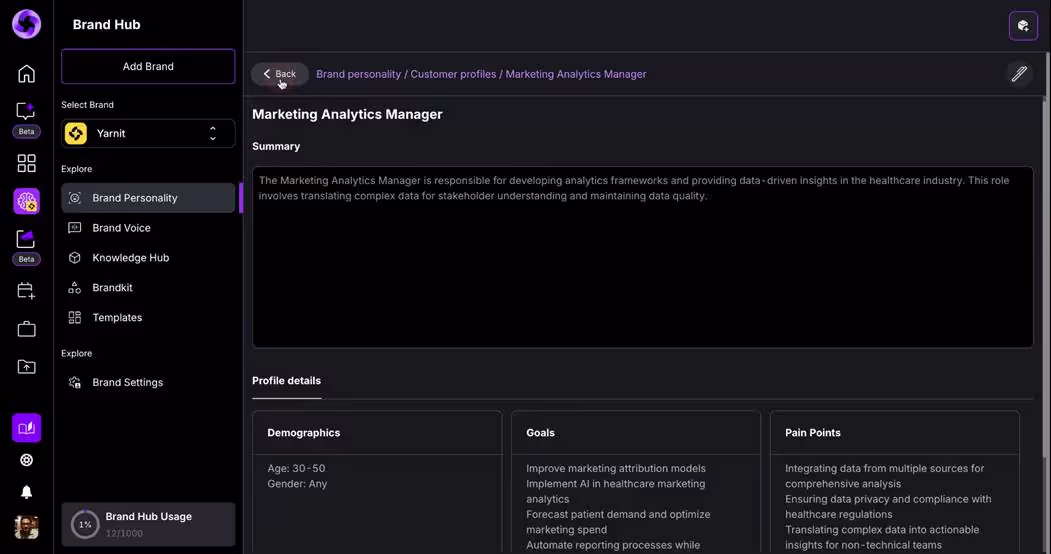Open Brand Voice menu item

(x=148, y=228)
